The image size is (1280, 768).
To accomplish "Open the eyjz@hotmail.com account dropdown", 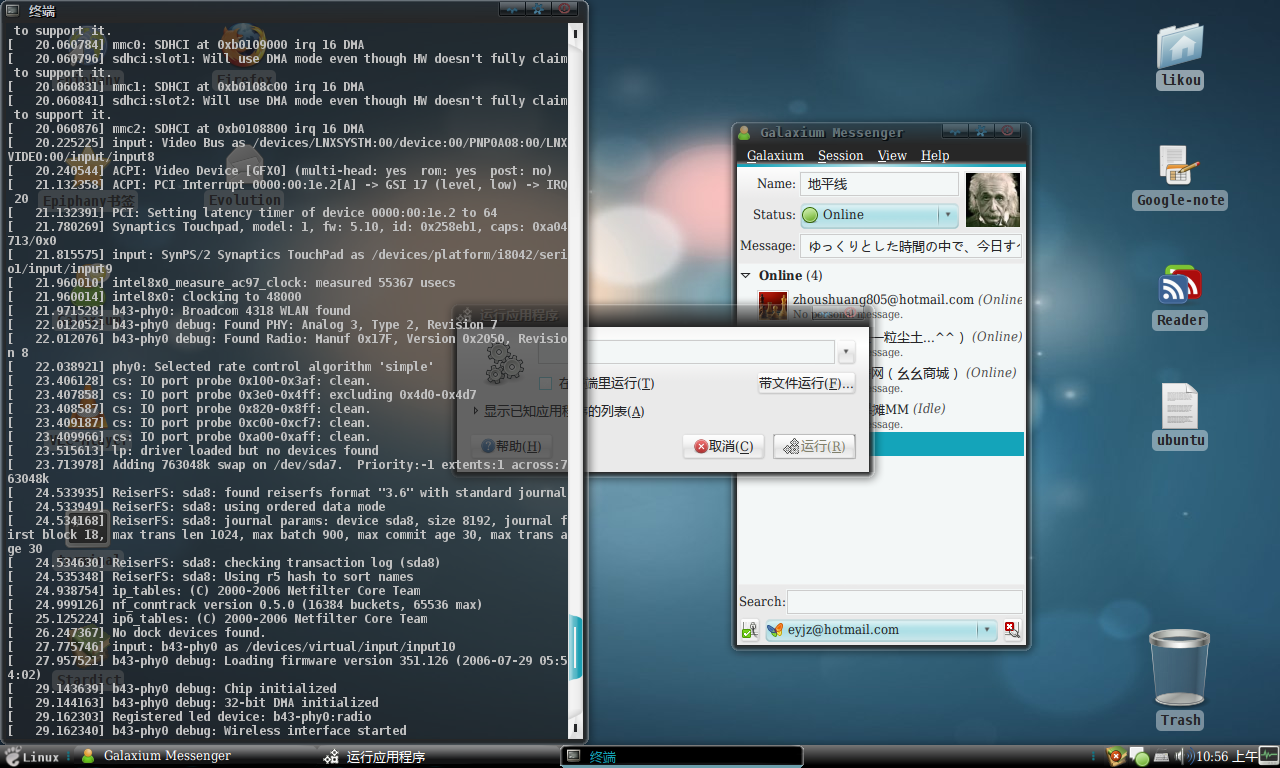I will coord(880,630).
